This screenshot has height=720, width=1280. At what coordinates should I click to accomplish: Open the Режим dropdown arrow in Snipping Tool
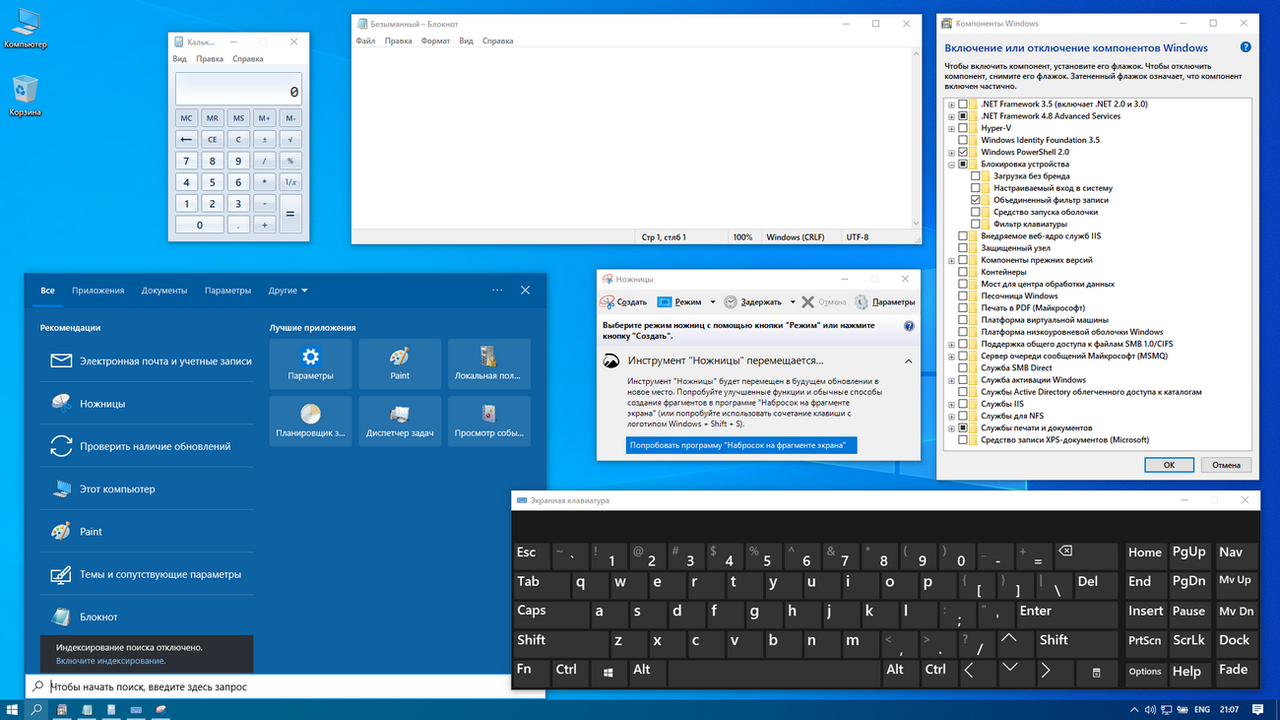click(713, 301)
